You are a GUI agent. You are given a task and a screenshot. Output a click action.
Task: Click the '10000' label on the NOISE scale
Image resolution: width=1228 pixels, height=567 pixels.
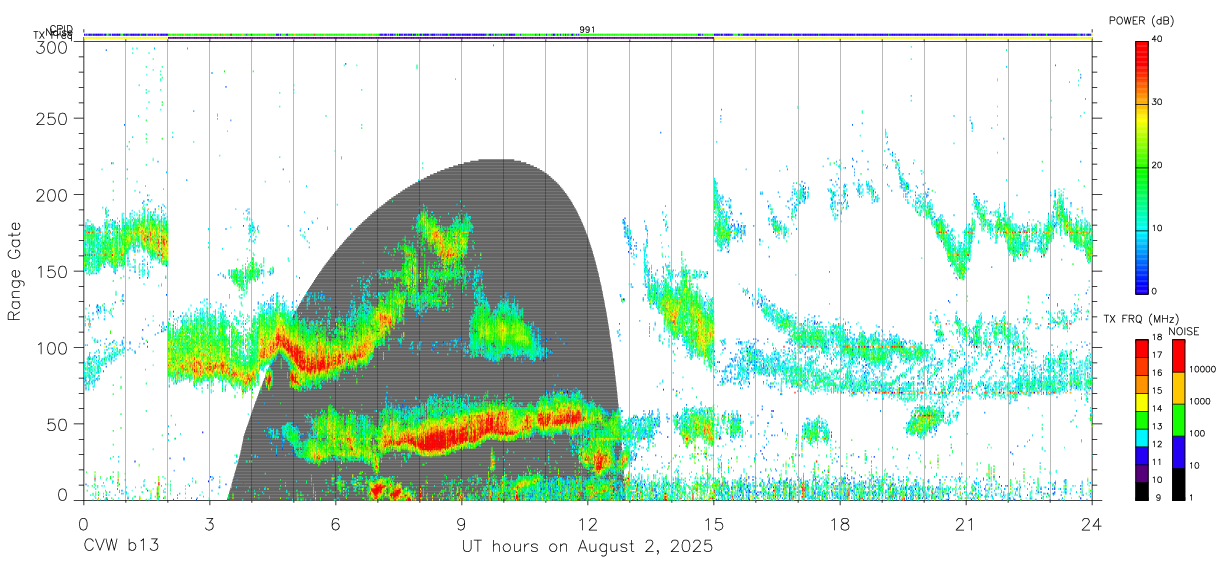click(x=1201, y=370)
